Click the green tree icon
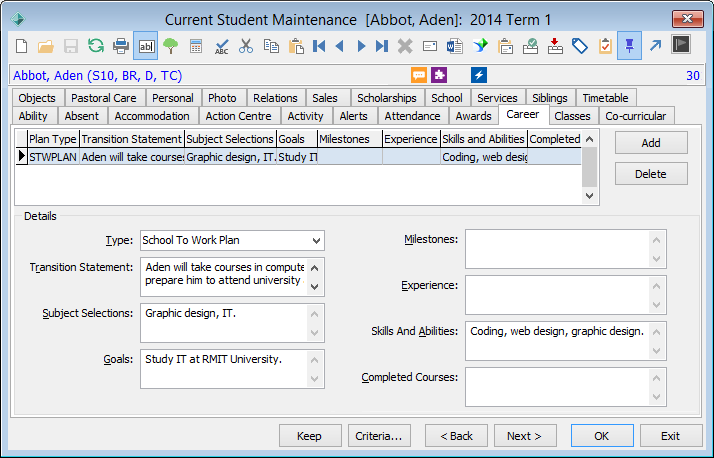 tap(171, 46)
